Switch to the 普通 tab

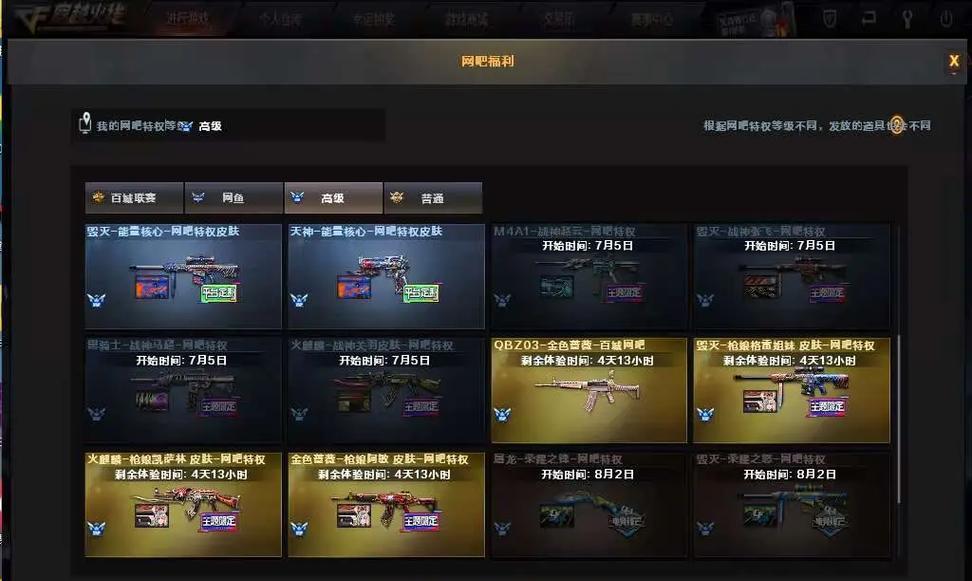click(433, 198)
